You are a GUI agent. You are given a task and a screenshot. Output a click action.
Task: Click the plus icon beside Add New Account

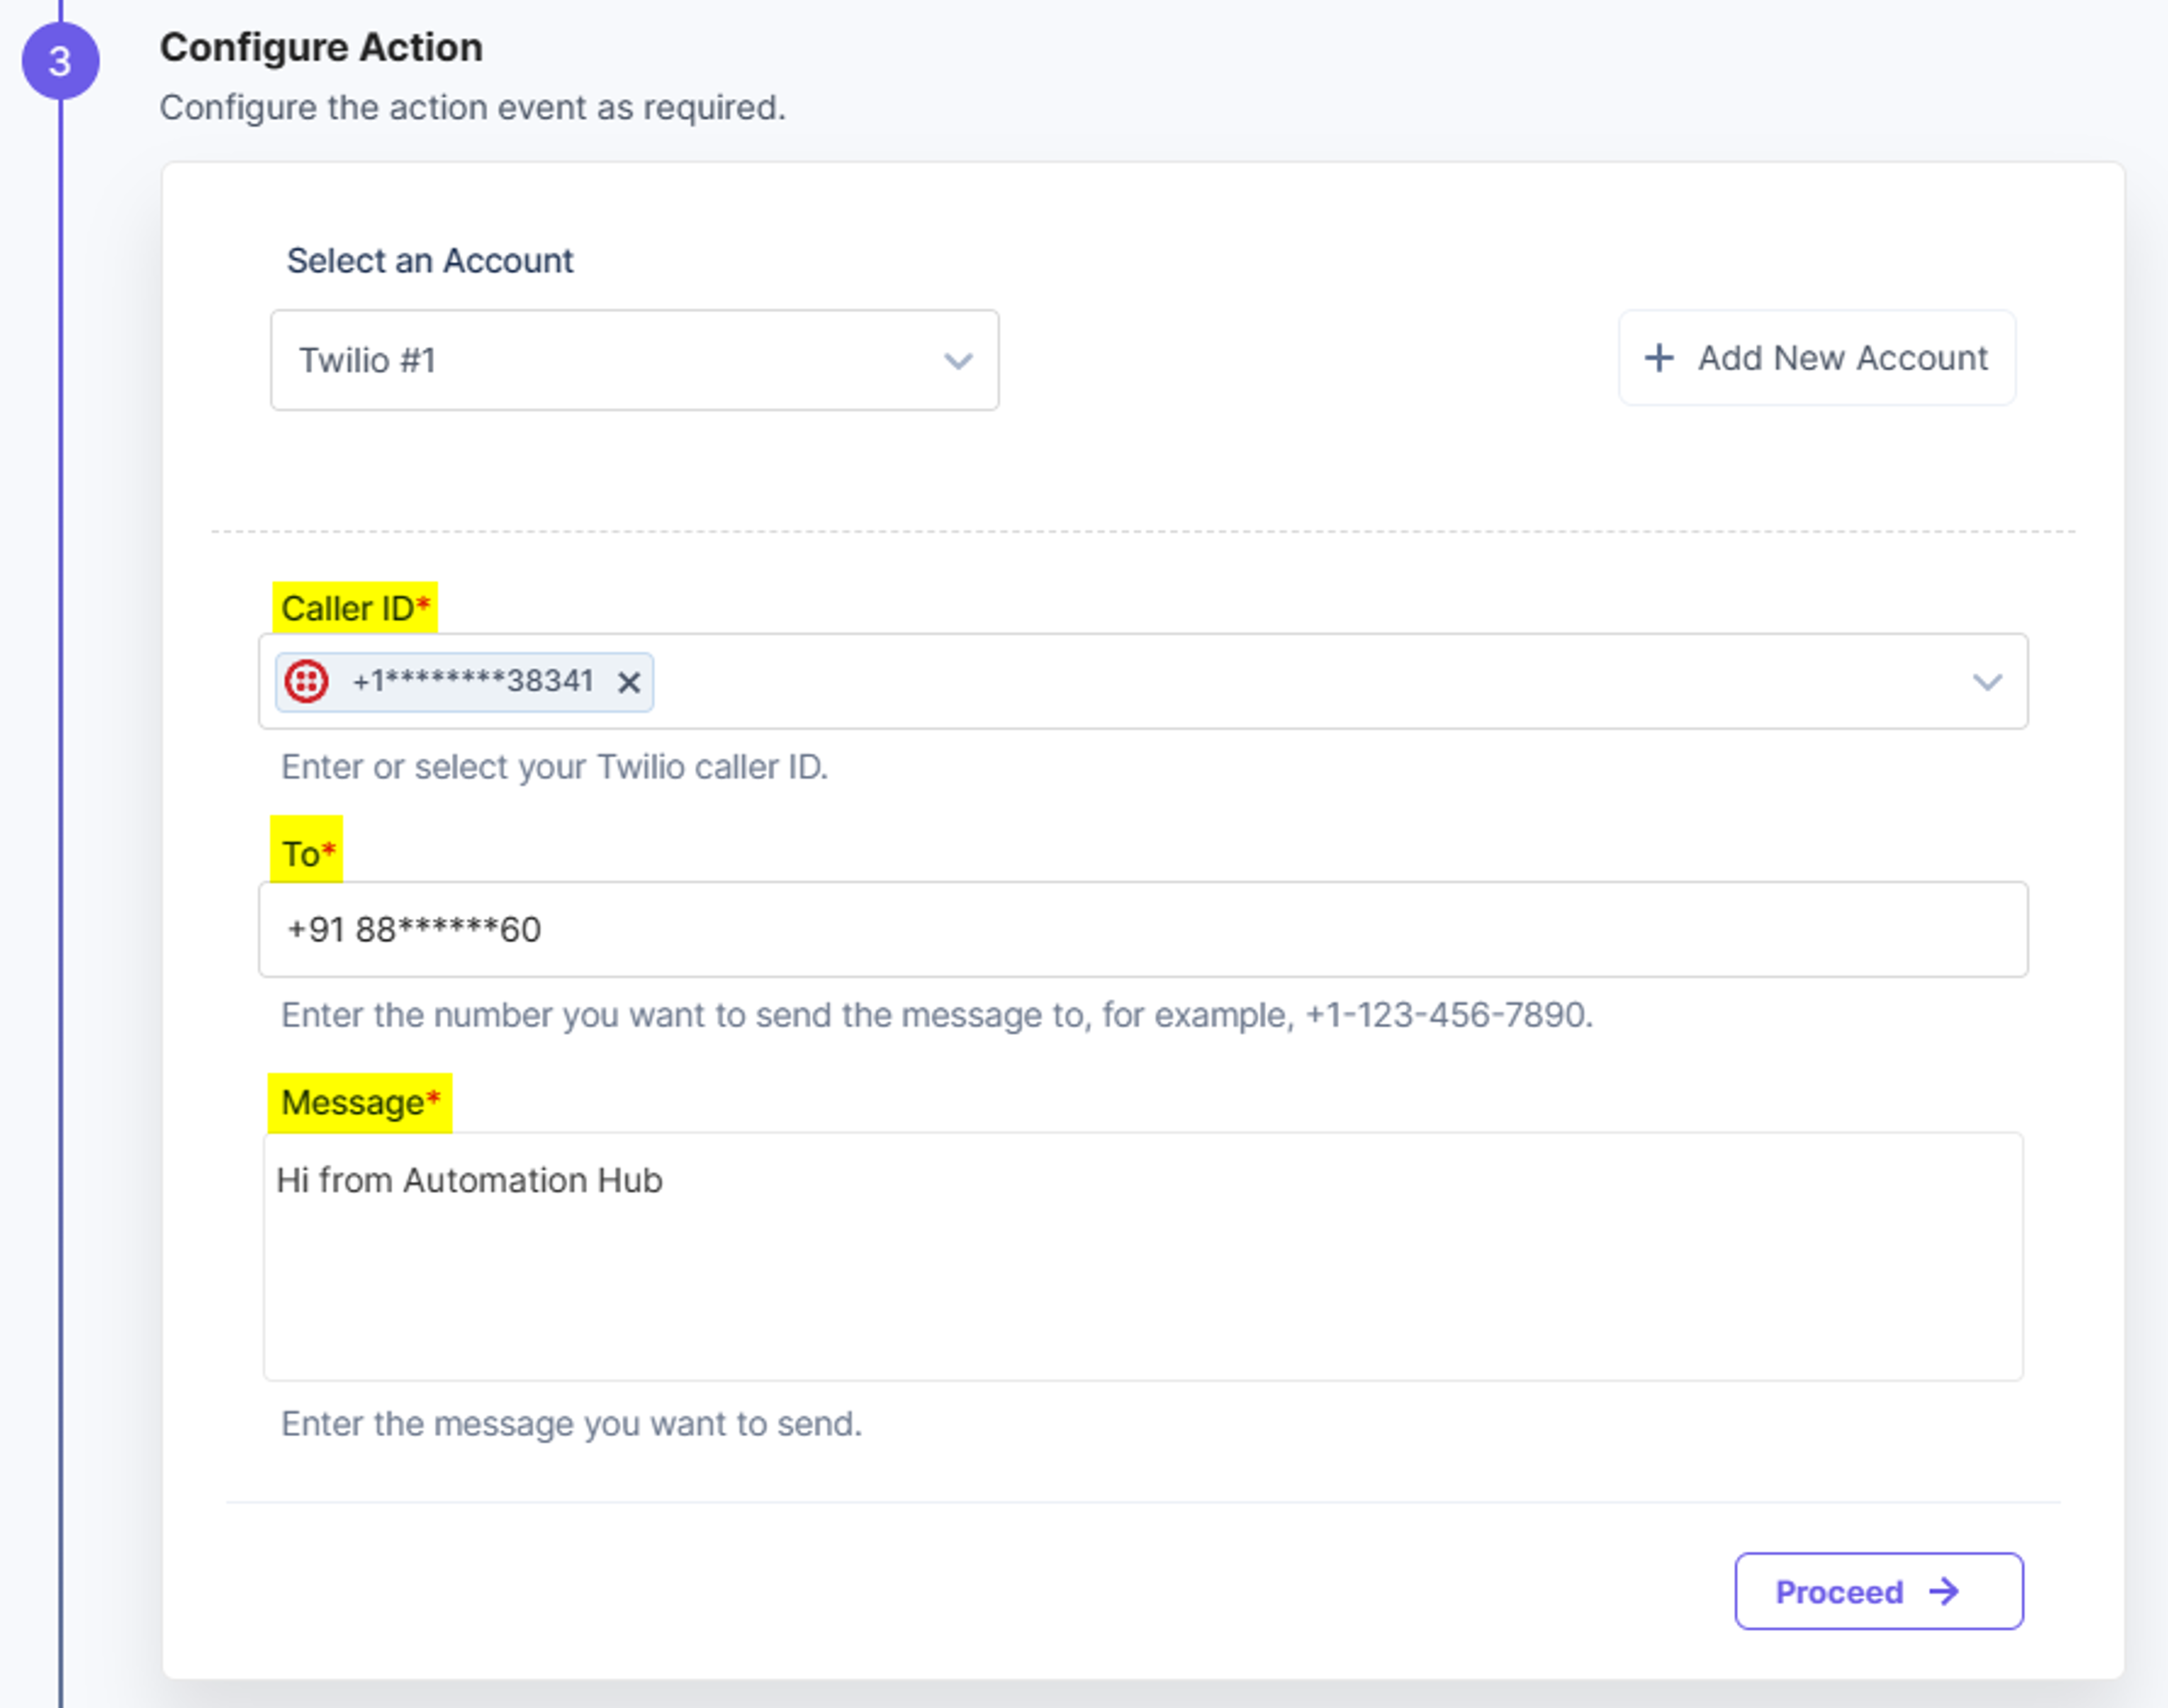point(1659,358)
